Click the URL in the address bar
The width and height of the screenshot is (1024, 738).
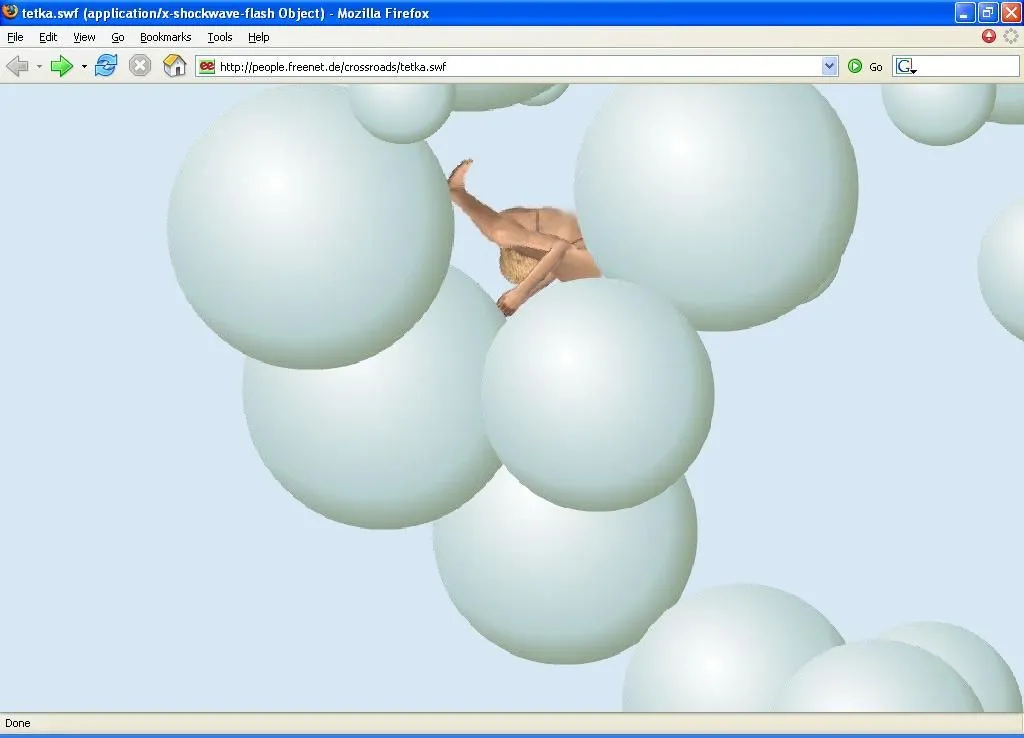330,68
